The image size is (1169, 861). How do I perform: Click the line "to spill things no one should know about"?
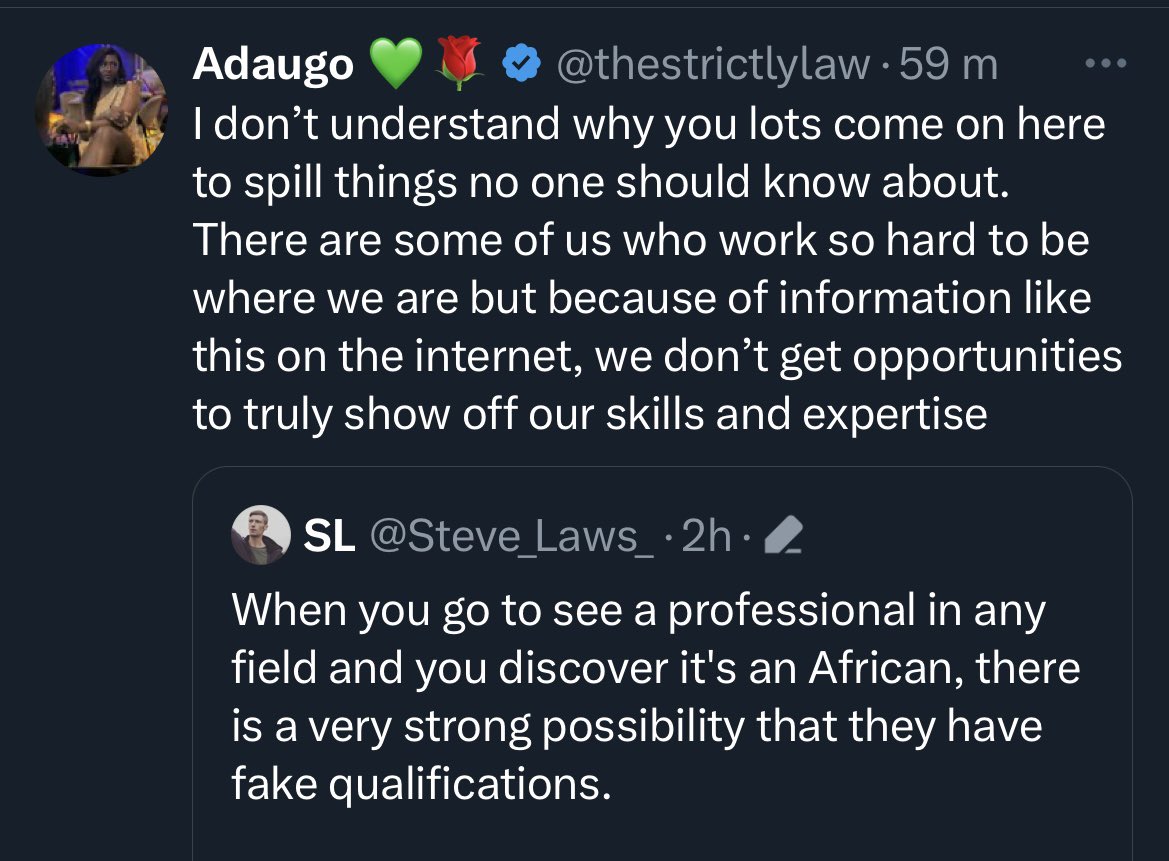(x=596, y=182)
